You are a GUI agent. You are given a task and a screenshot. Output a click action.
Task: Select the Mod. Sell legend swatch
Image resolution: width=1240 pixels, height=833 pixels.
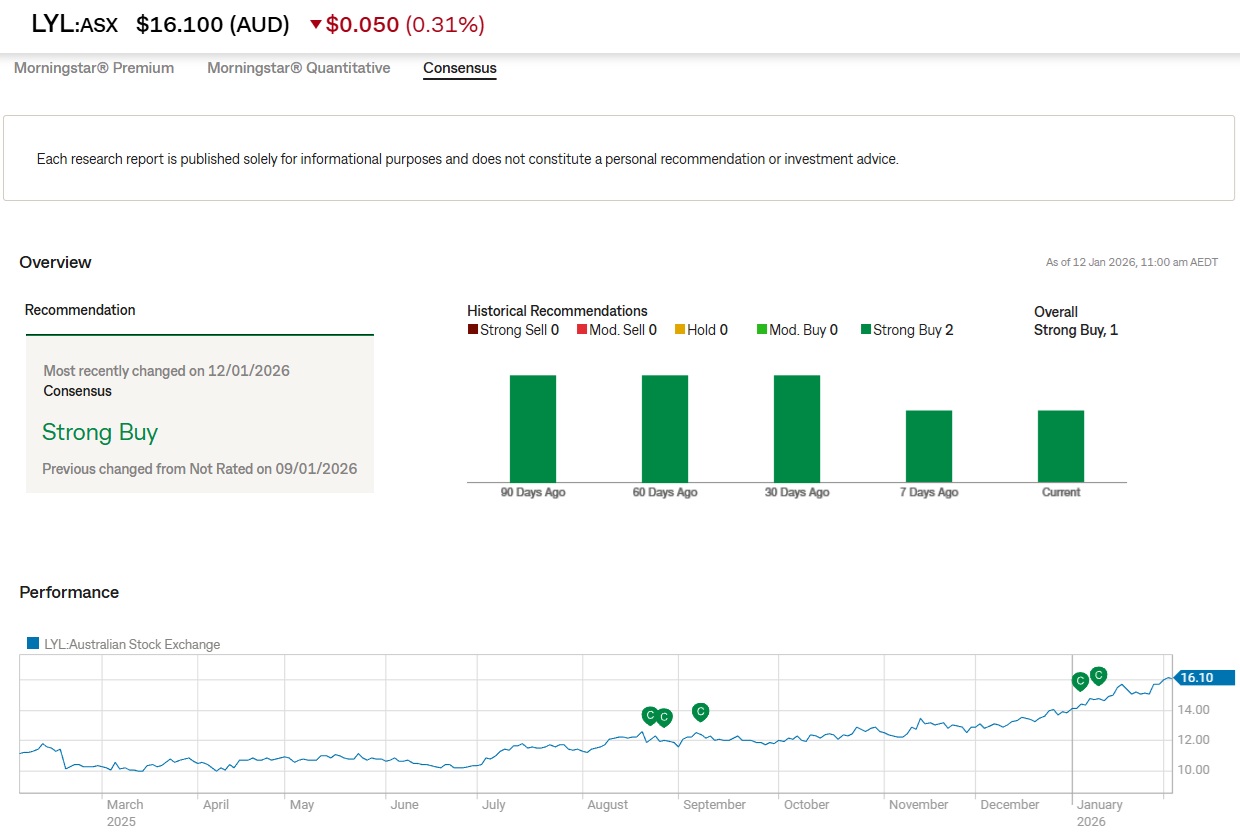coord(582,330)
